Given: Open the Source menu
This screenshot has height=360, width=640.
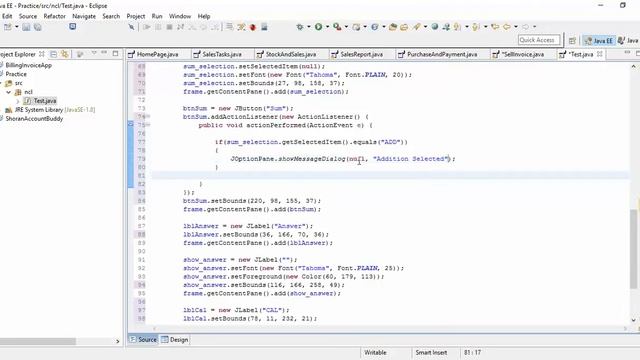Looking at the screenshot, I should (x=28, y=16).
